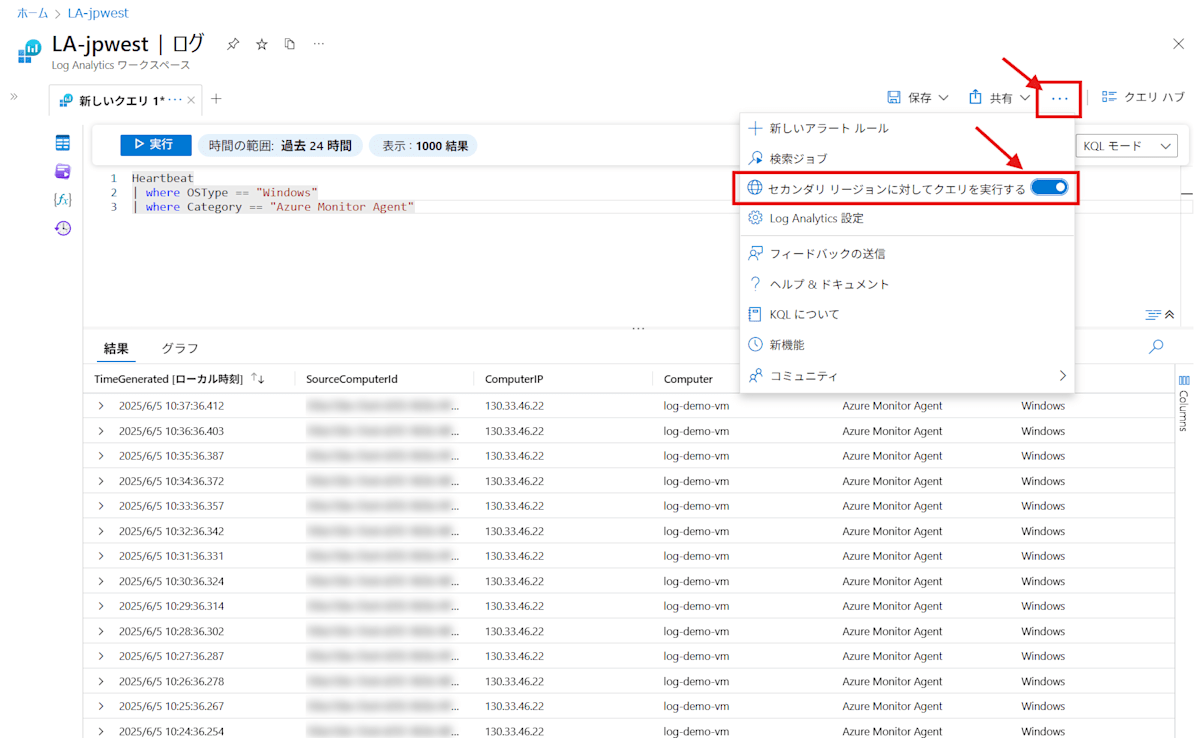This screenshot has width=1200, height=738.
Task: Open the 共有 dropdown
Action: pos(999,97)
